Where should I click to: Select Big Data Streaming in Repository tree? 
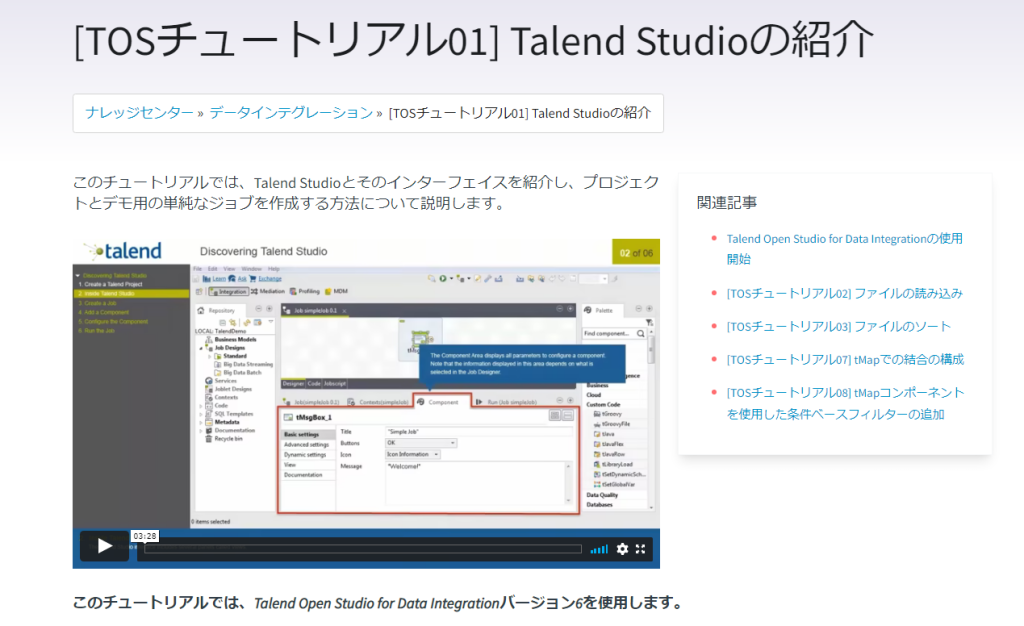click(x=244, y=365)
